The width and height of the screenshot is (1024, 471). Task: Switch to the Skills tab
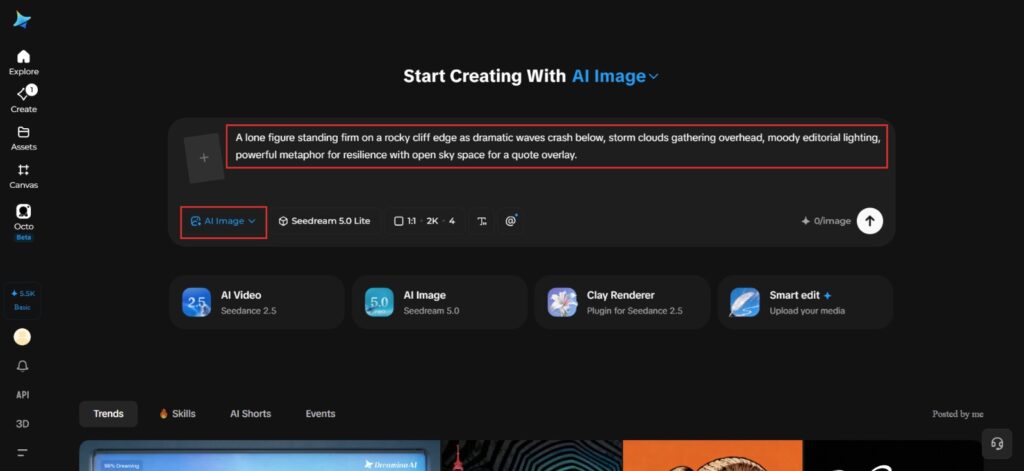click(178, 414)
